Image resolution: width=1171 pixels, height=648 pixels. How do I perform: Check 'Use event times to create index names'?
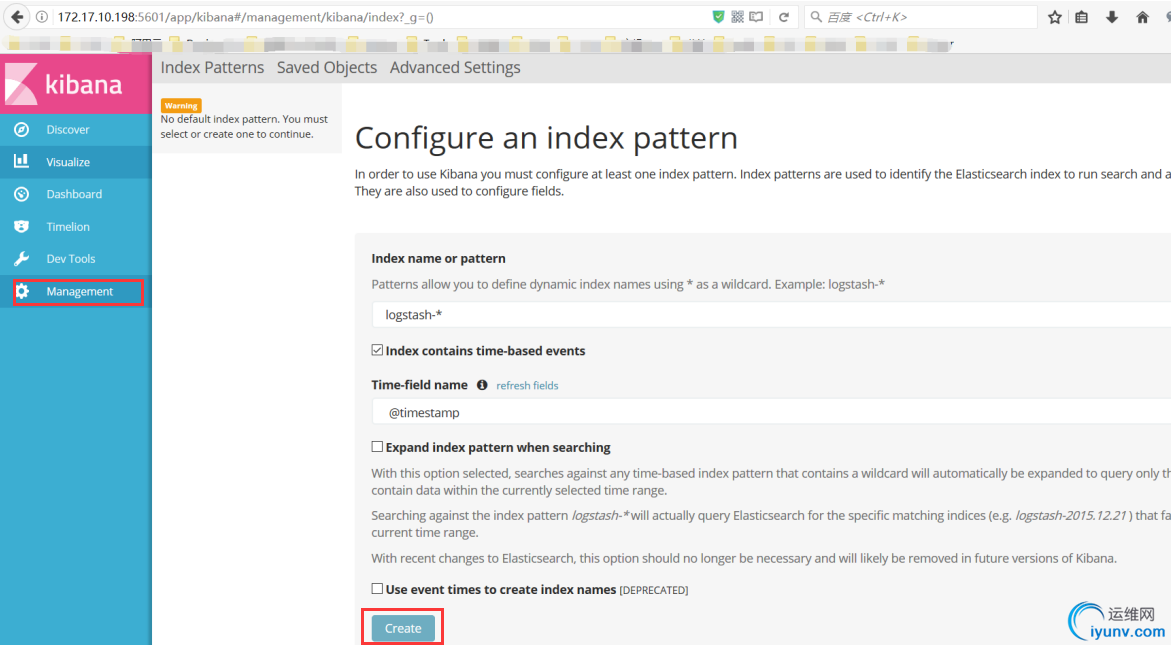pos(377,588)
